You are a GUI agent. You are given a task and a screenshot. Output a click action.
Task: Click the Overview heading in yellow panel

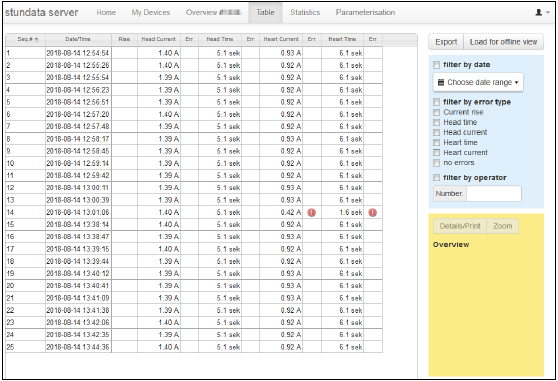451,244
